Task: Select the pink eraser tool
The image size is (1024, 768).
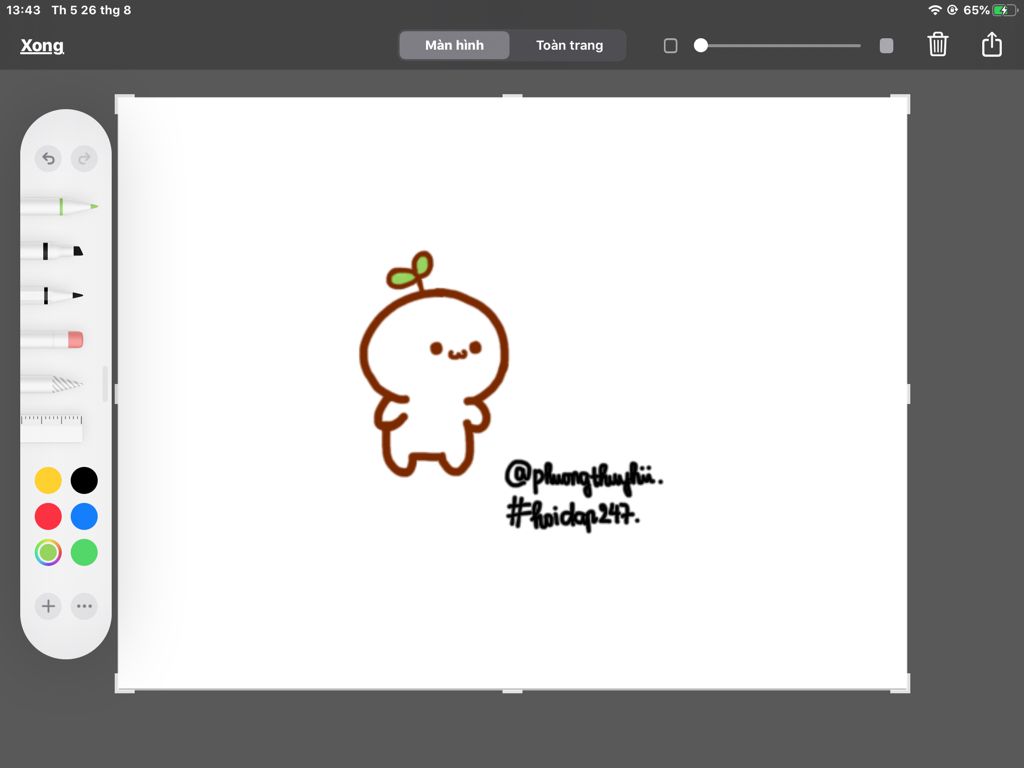Action: click(52, 339)
